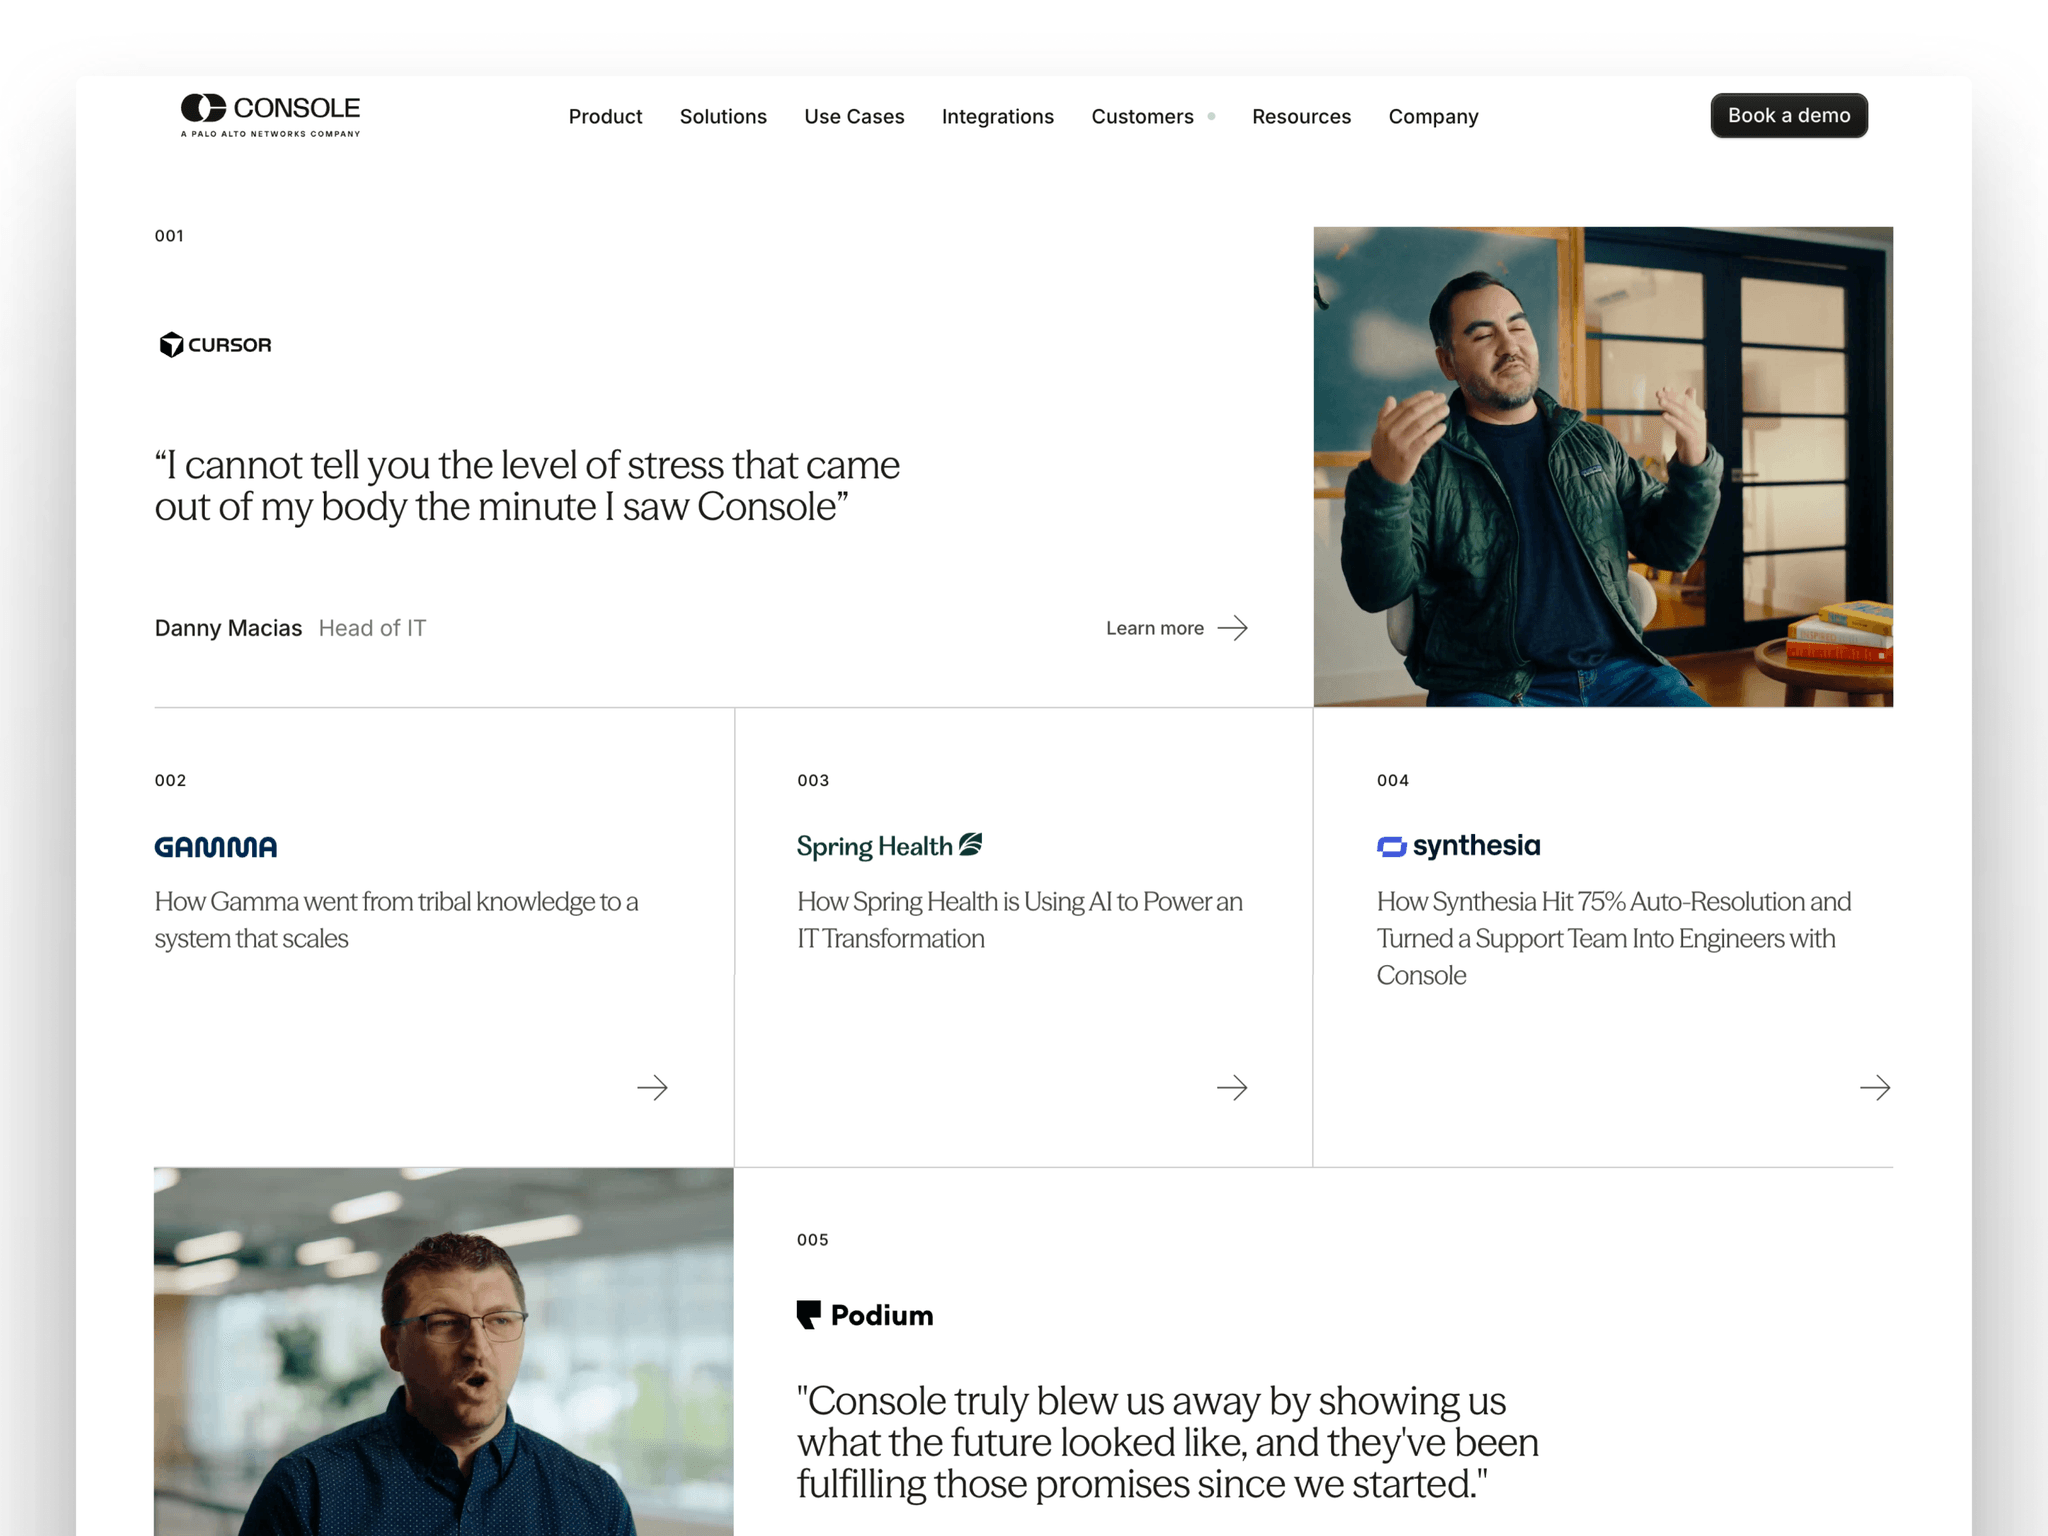Click the Cursor quote about stress
The height and width of the screenshot is (1536, 2048).
(527, 486)
